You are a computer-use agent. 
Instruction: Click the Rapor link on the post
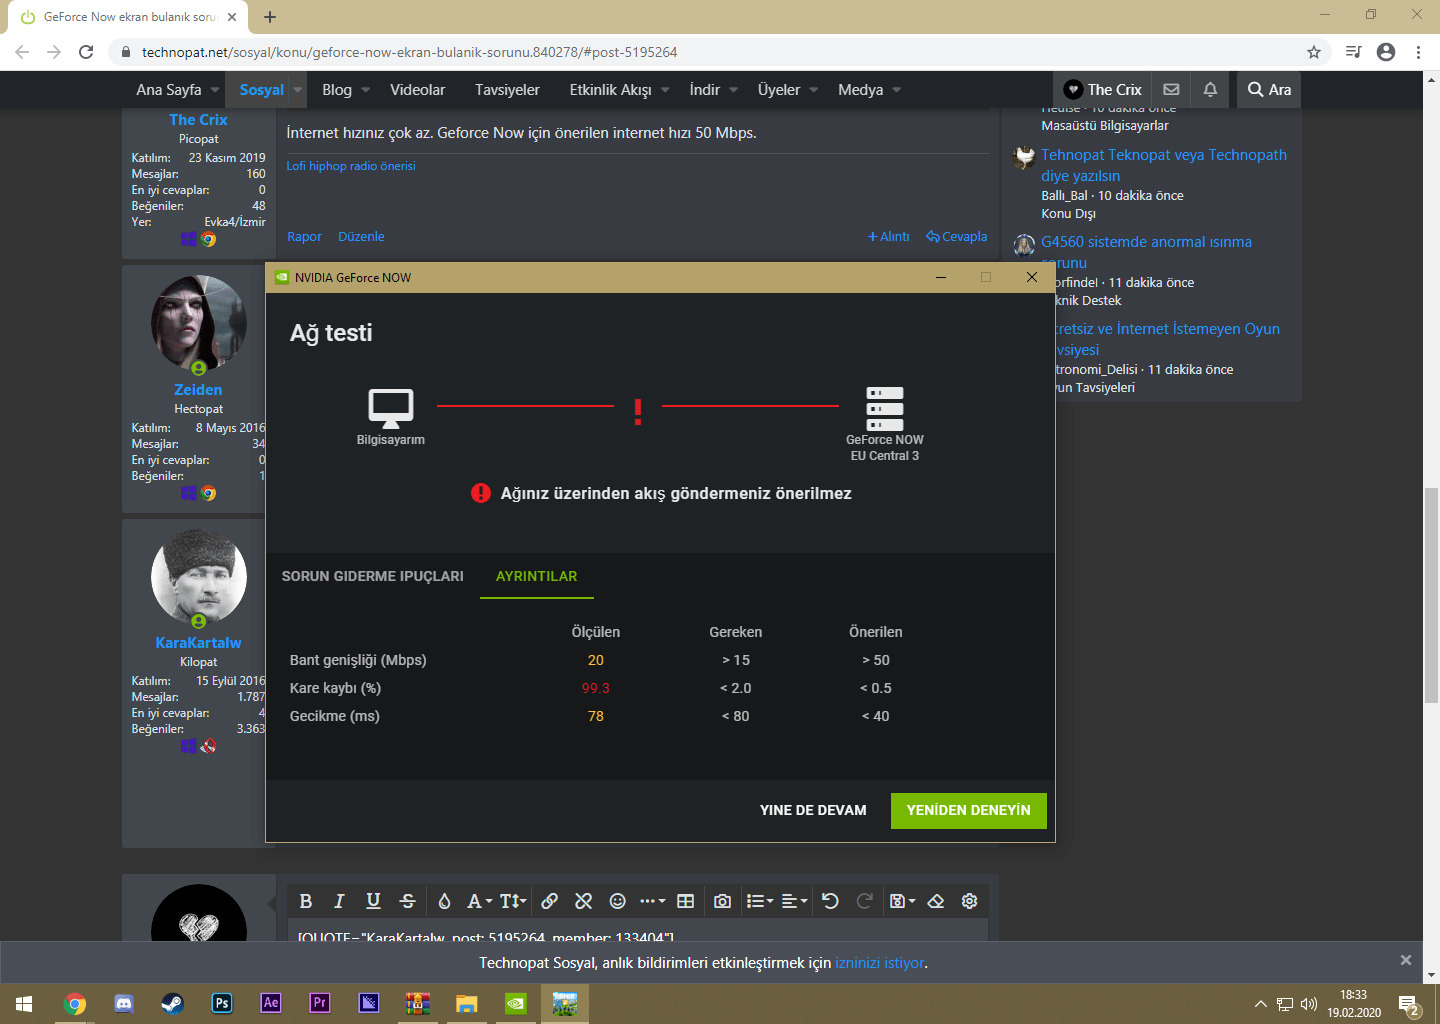(304, 237)
